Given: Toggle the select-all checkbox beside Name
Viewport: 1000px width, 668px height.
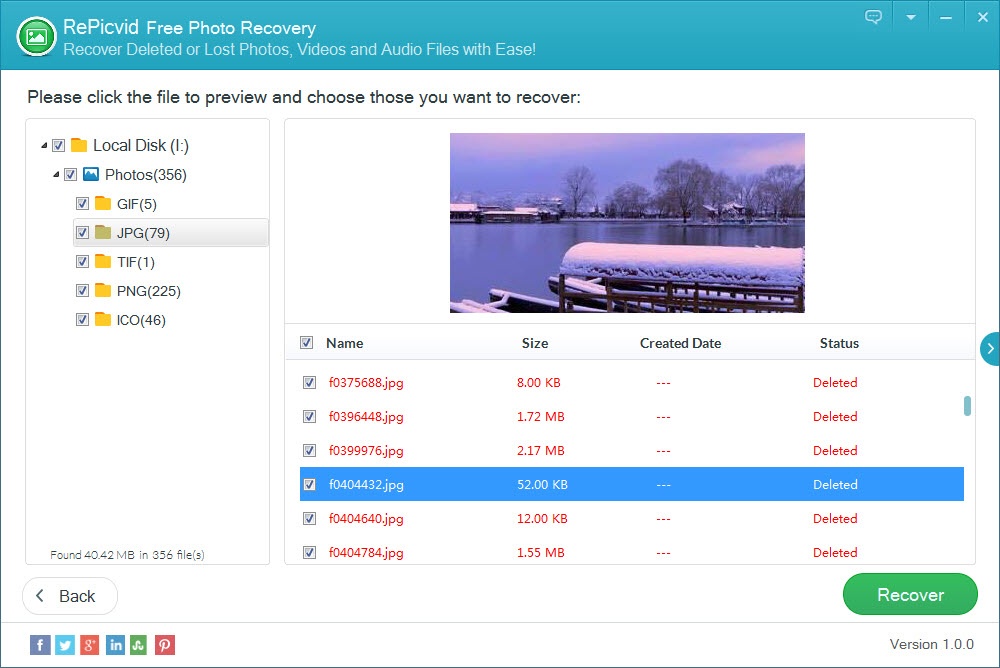Looking at the screenshot, I should click(307, 343).
